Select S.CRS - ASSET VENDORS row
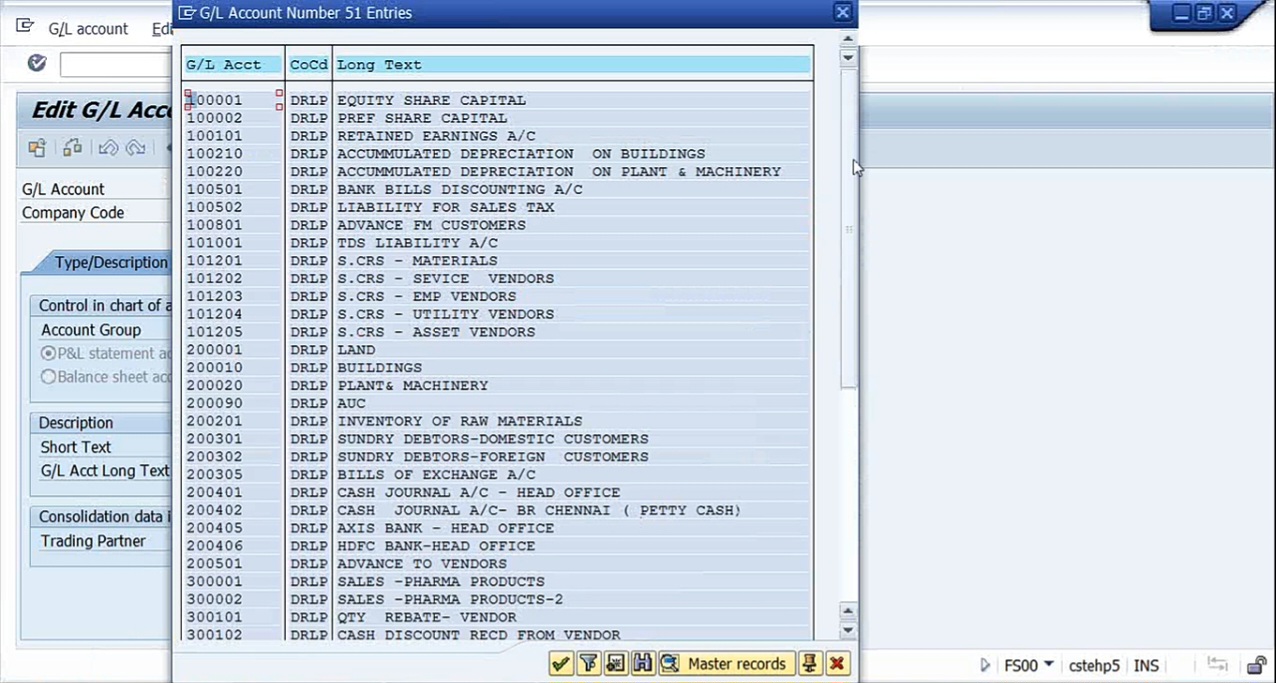 point(497,332)
